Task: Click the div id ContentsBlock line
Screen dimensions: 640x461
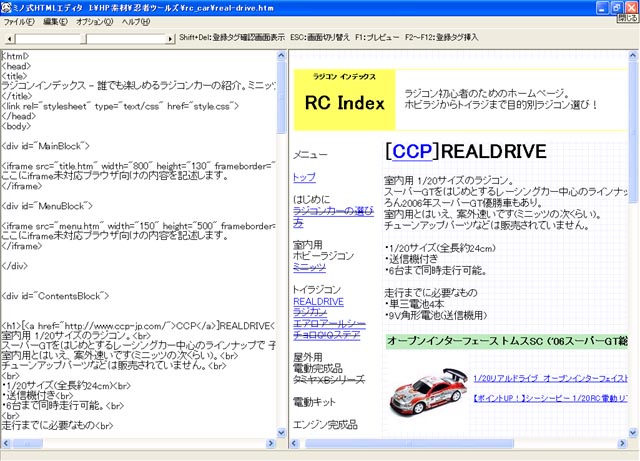Action: 55,296
